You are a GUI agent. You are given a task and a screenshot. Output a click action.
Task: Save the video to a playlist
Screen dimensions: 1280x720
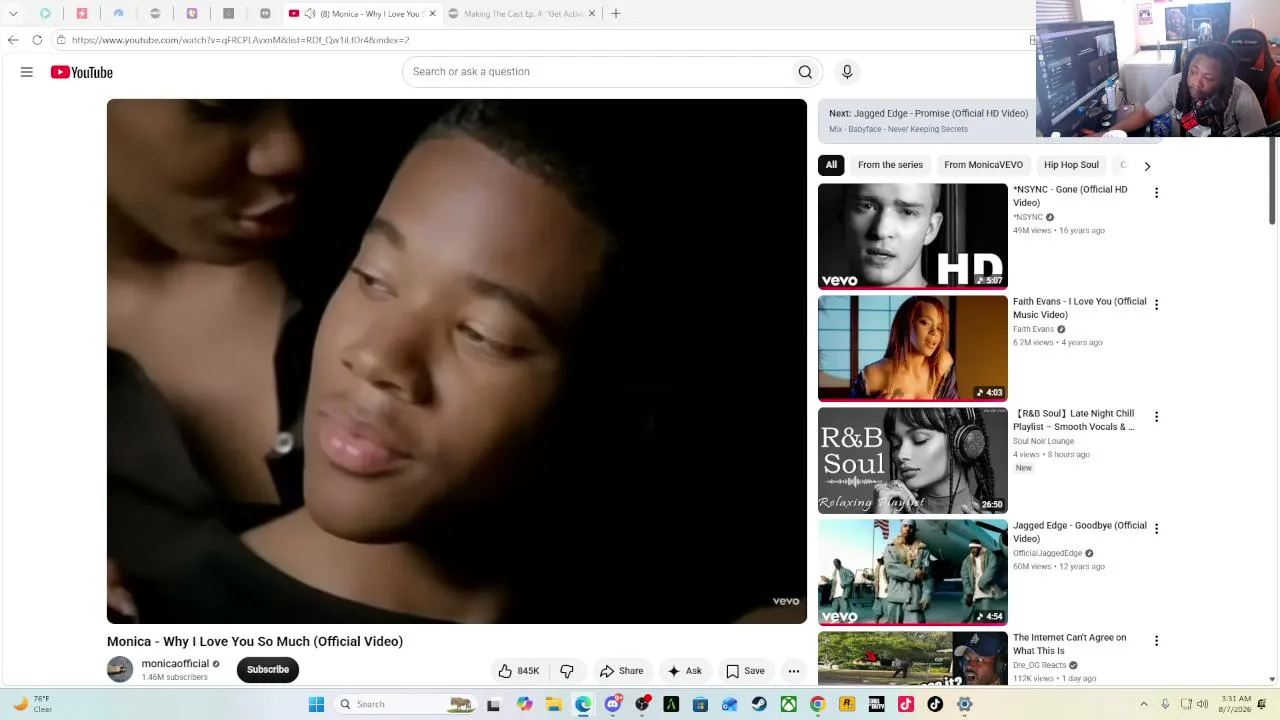tap(745, 671)
